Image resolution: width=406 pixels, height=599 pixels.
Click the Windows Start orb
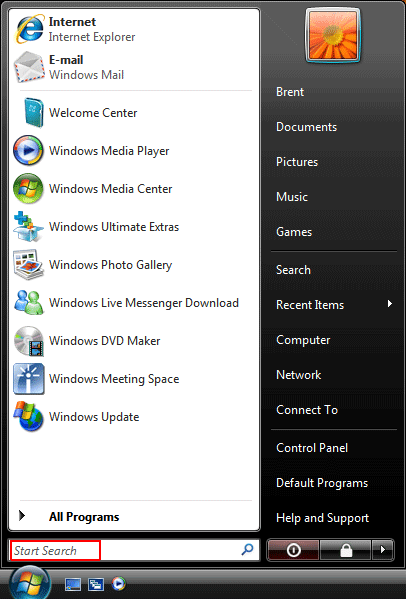point(30,584)
